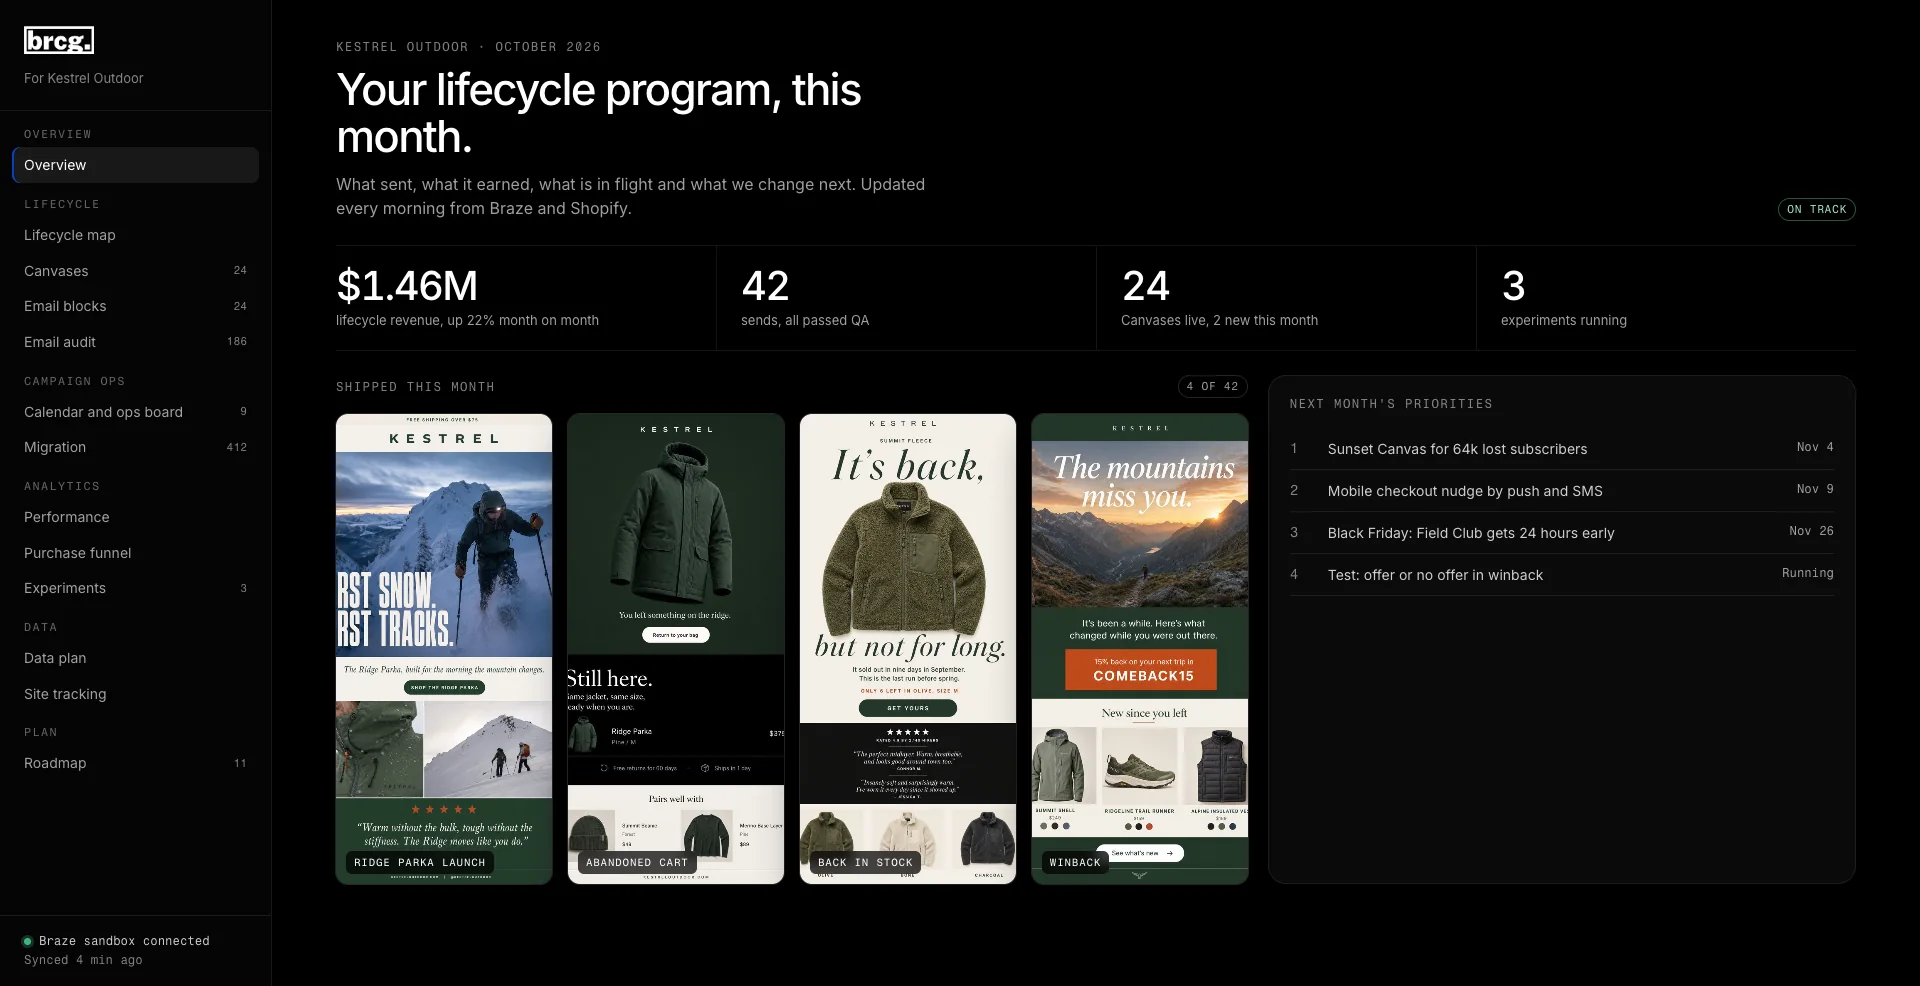Click the Nov 26 date label
The height and width of the screenshot is (986, 1920).
coord(1811,531)
